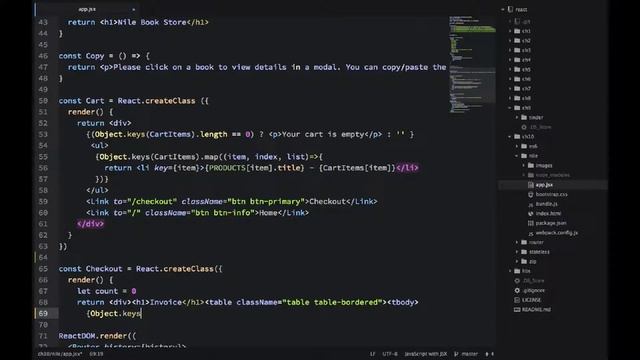Click the ch5 folder icon
The height and width of the screenshot is (360, 640).
[x=517, y=69]
